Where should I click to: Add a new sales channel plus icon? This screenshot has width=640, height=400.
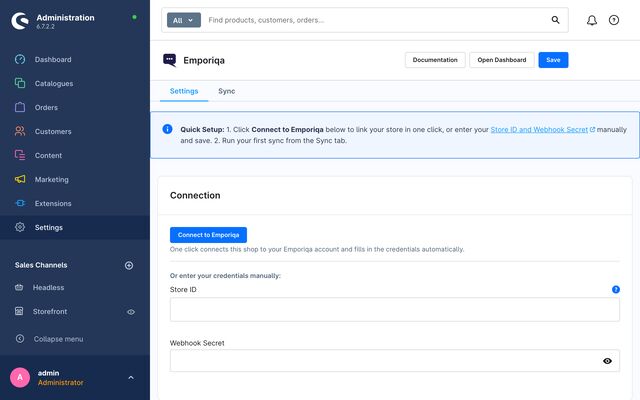tap(129, 265)
